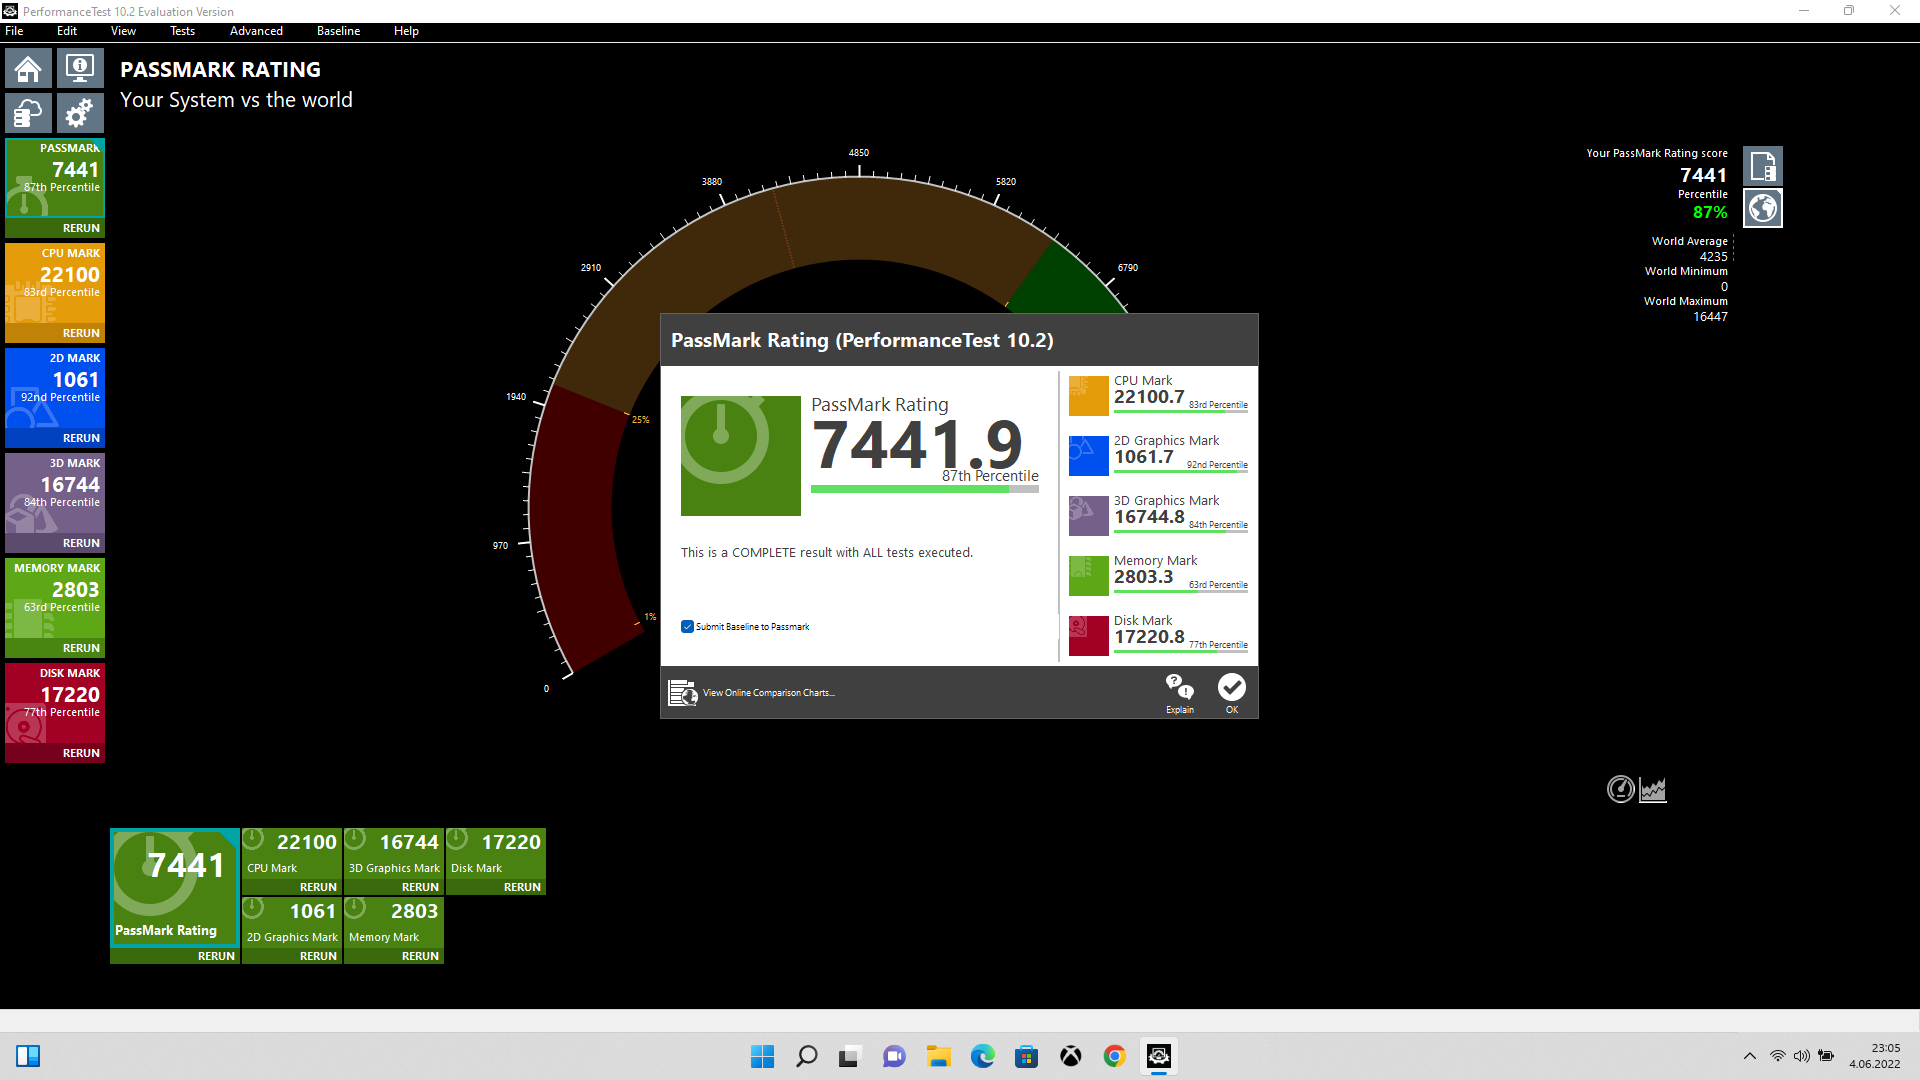Select the gauge view icon
This screenshot has height=1080, width=1920.
click(x=1620, y=789)
